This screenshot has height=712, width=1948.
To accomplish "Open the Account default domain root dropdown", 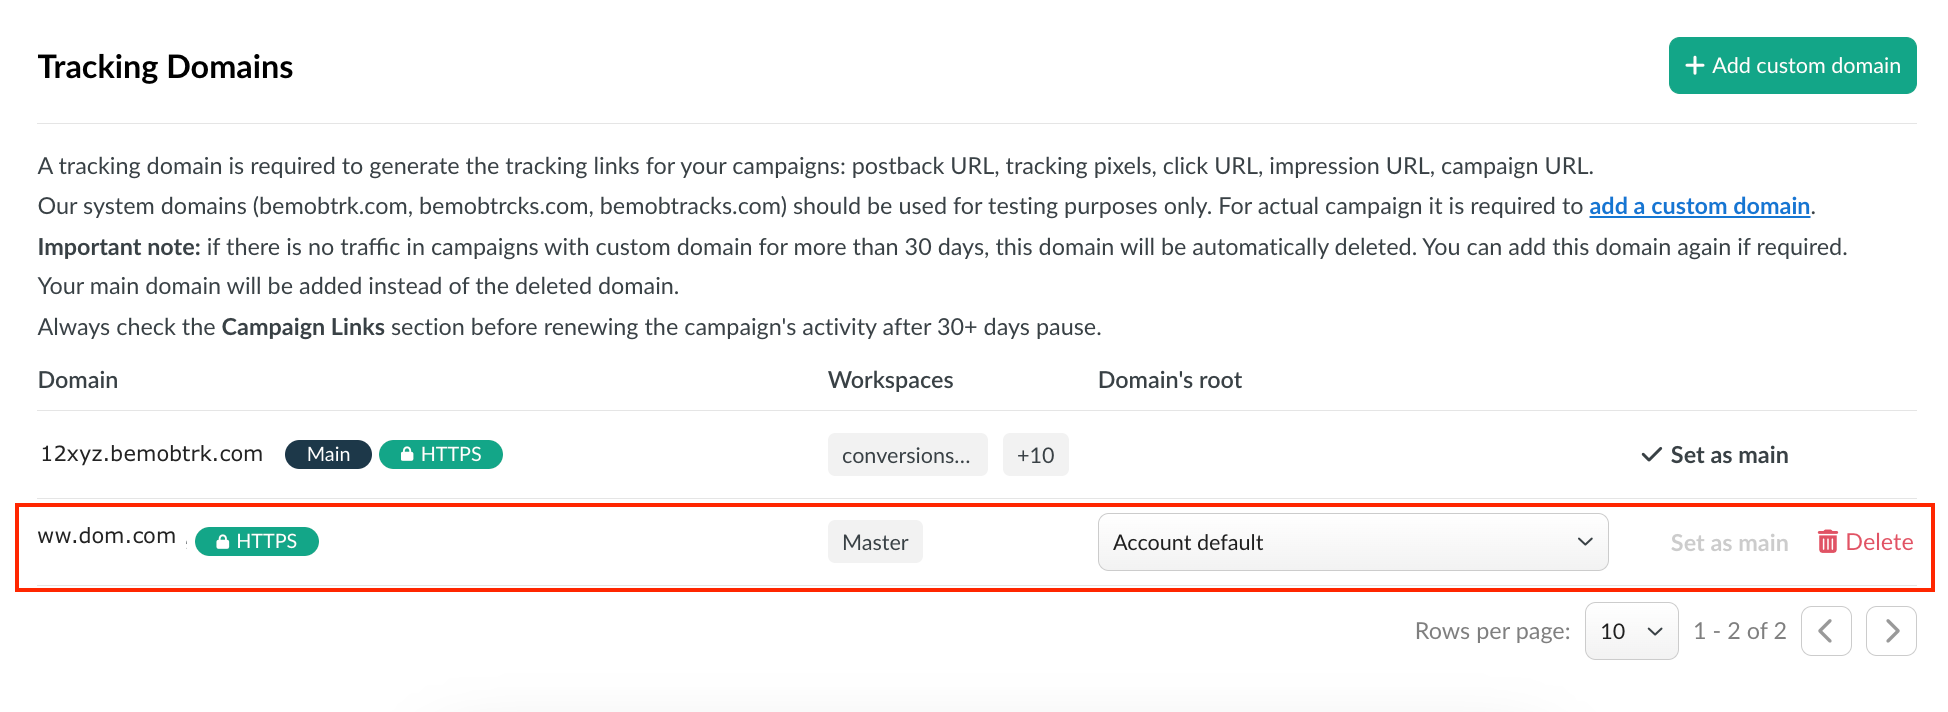I will 1353,542.
